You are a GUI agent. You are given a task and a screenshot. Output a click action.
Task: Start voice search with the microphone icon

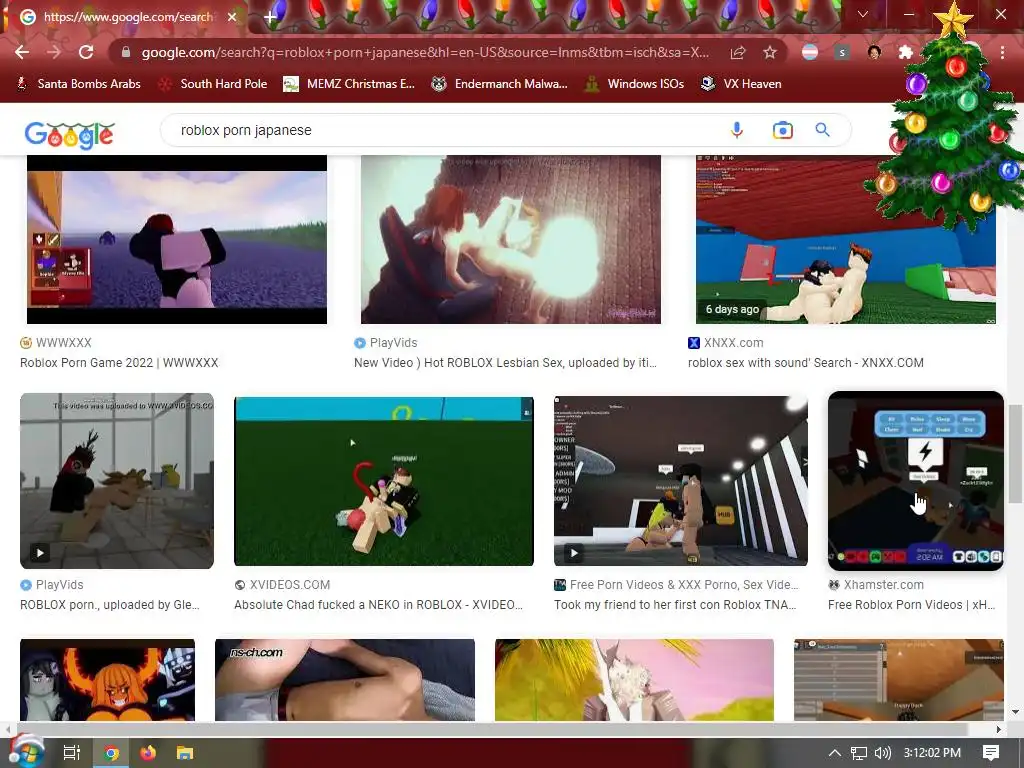(x=737, y=130)
